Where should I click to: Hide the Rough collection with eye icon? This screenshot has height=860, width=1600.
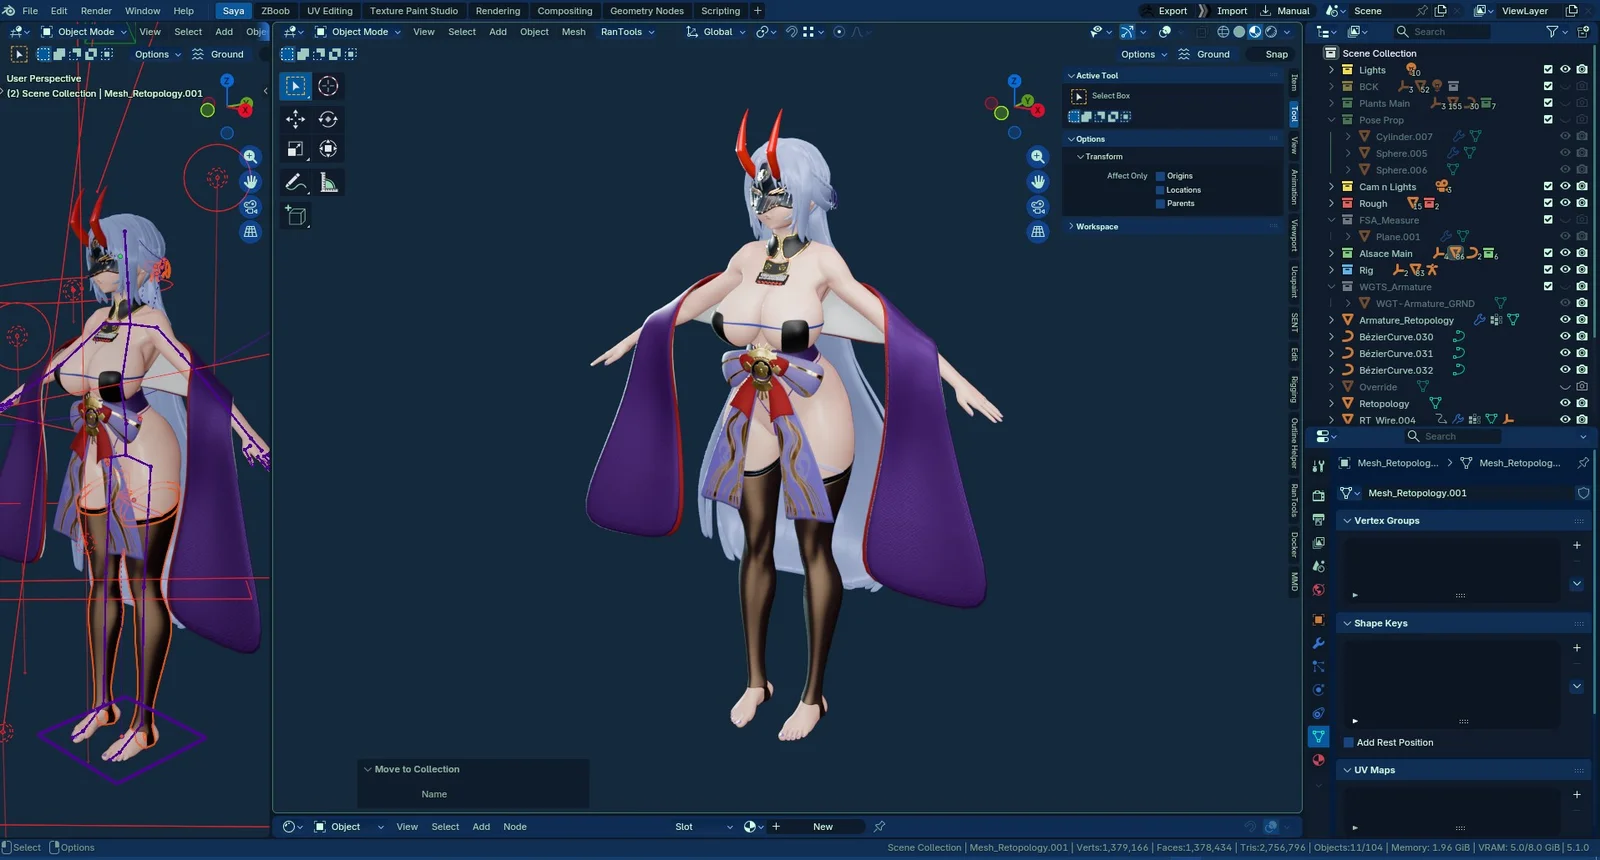pyautogui.click(x=1565, y=203)
